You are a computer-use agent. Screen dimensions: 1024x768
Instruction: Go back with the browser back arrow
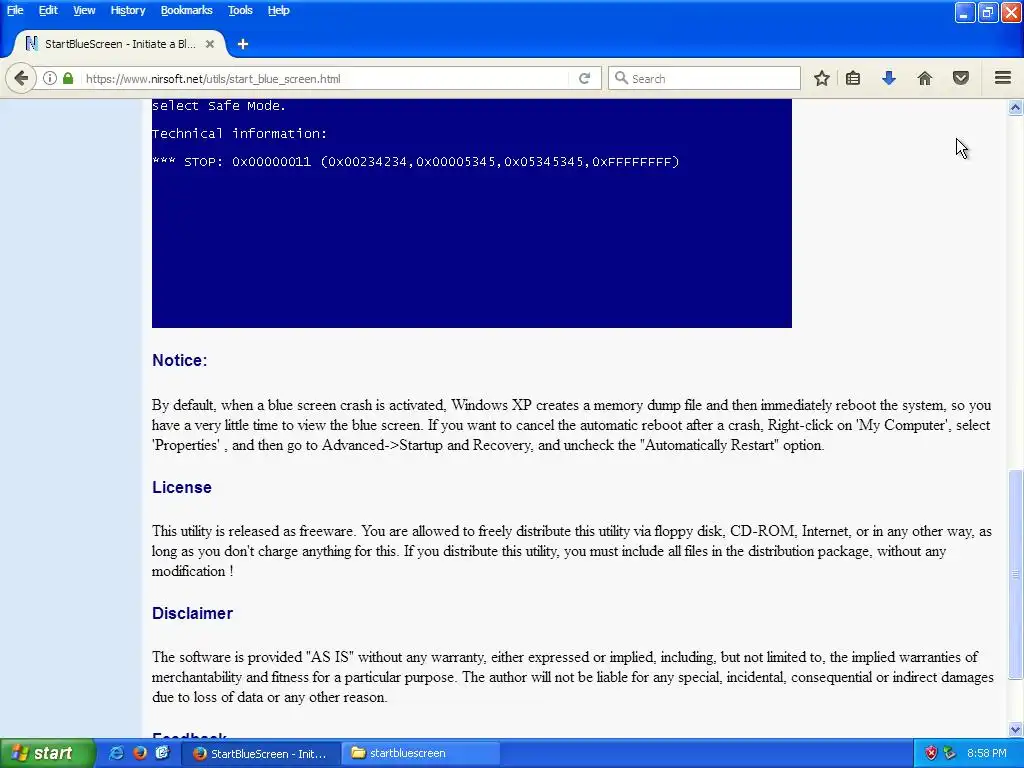21,78
